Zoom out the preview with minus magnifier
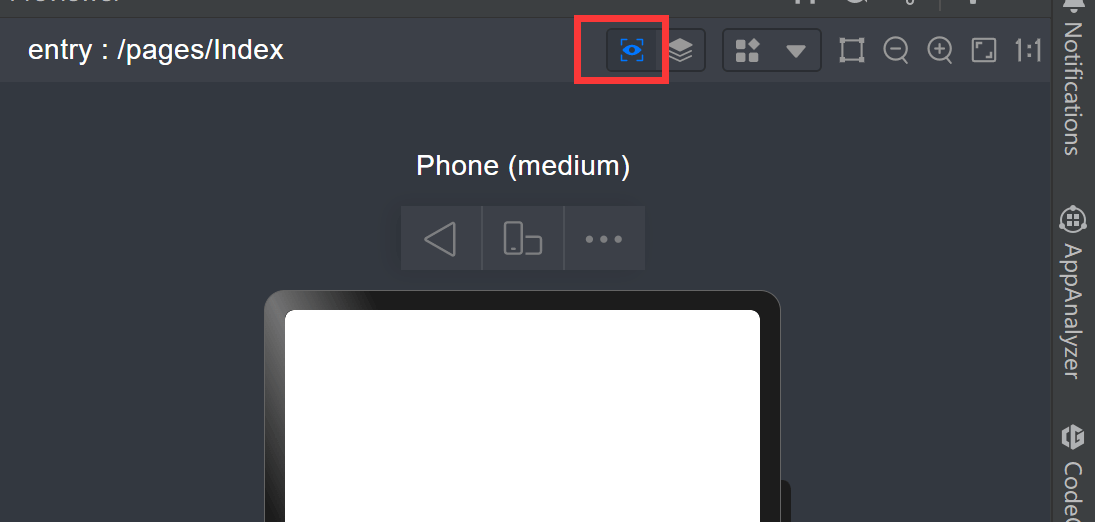This screenshot has height=522, width=1095. pos(895,50)
